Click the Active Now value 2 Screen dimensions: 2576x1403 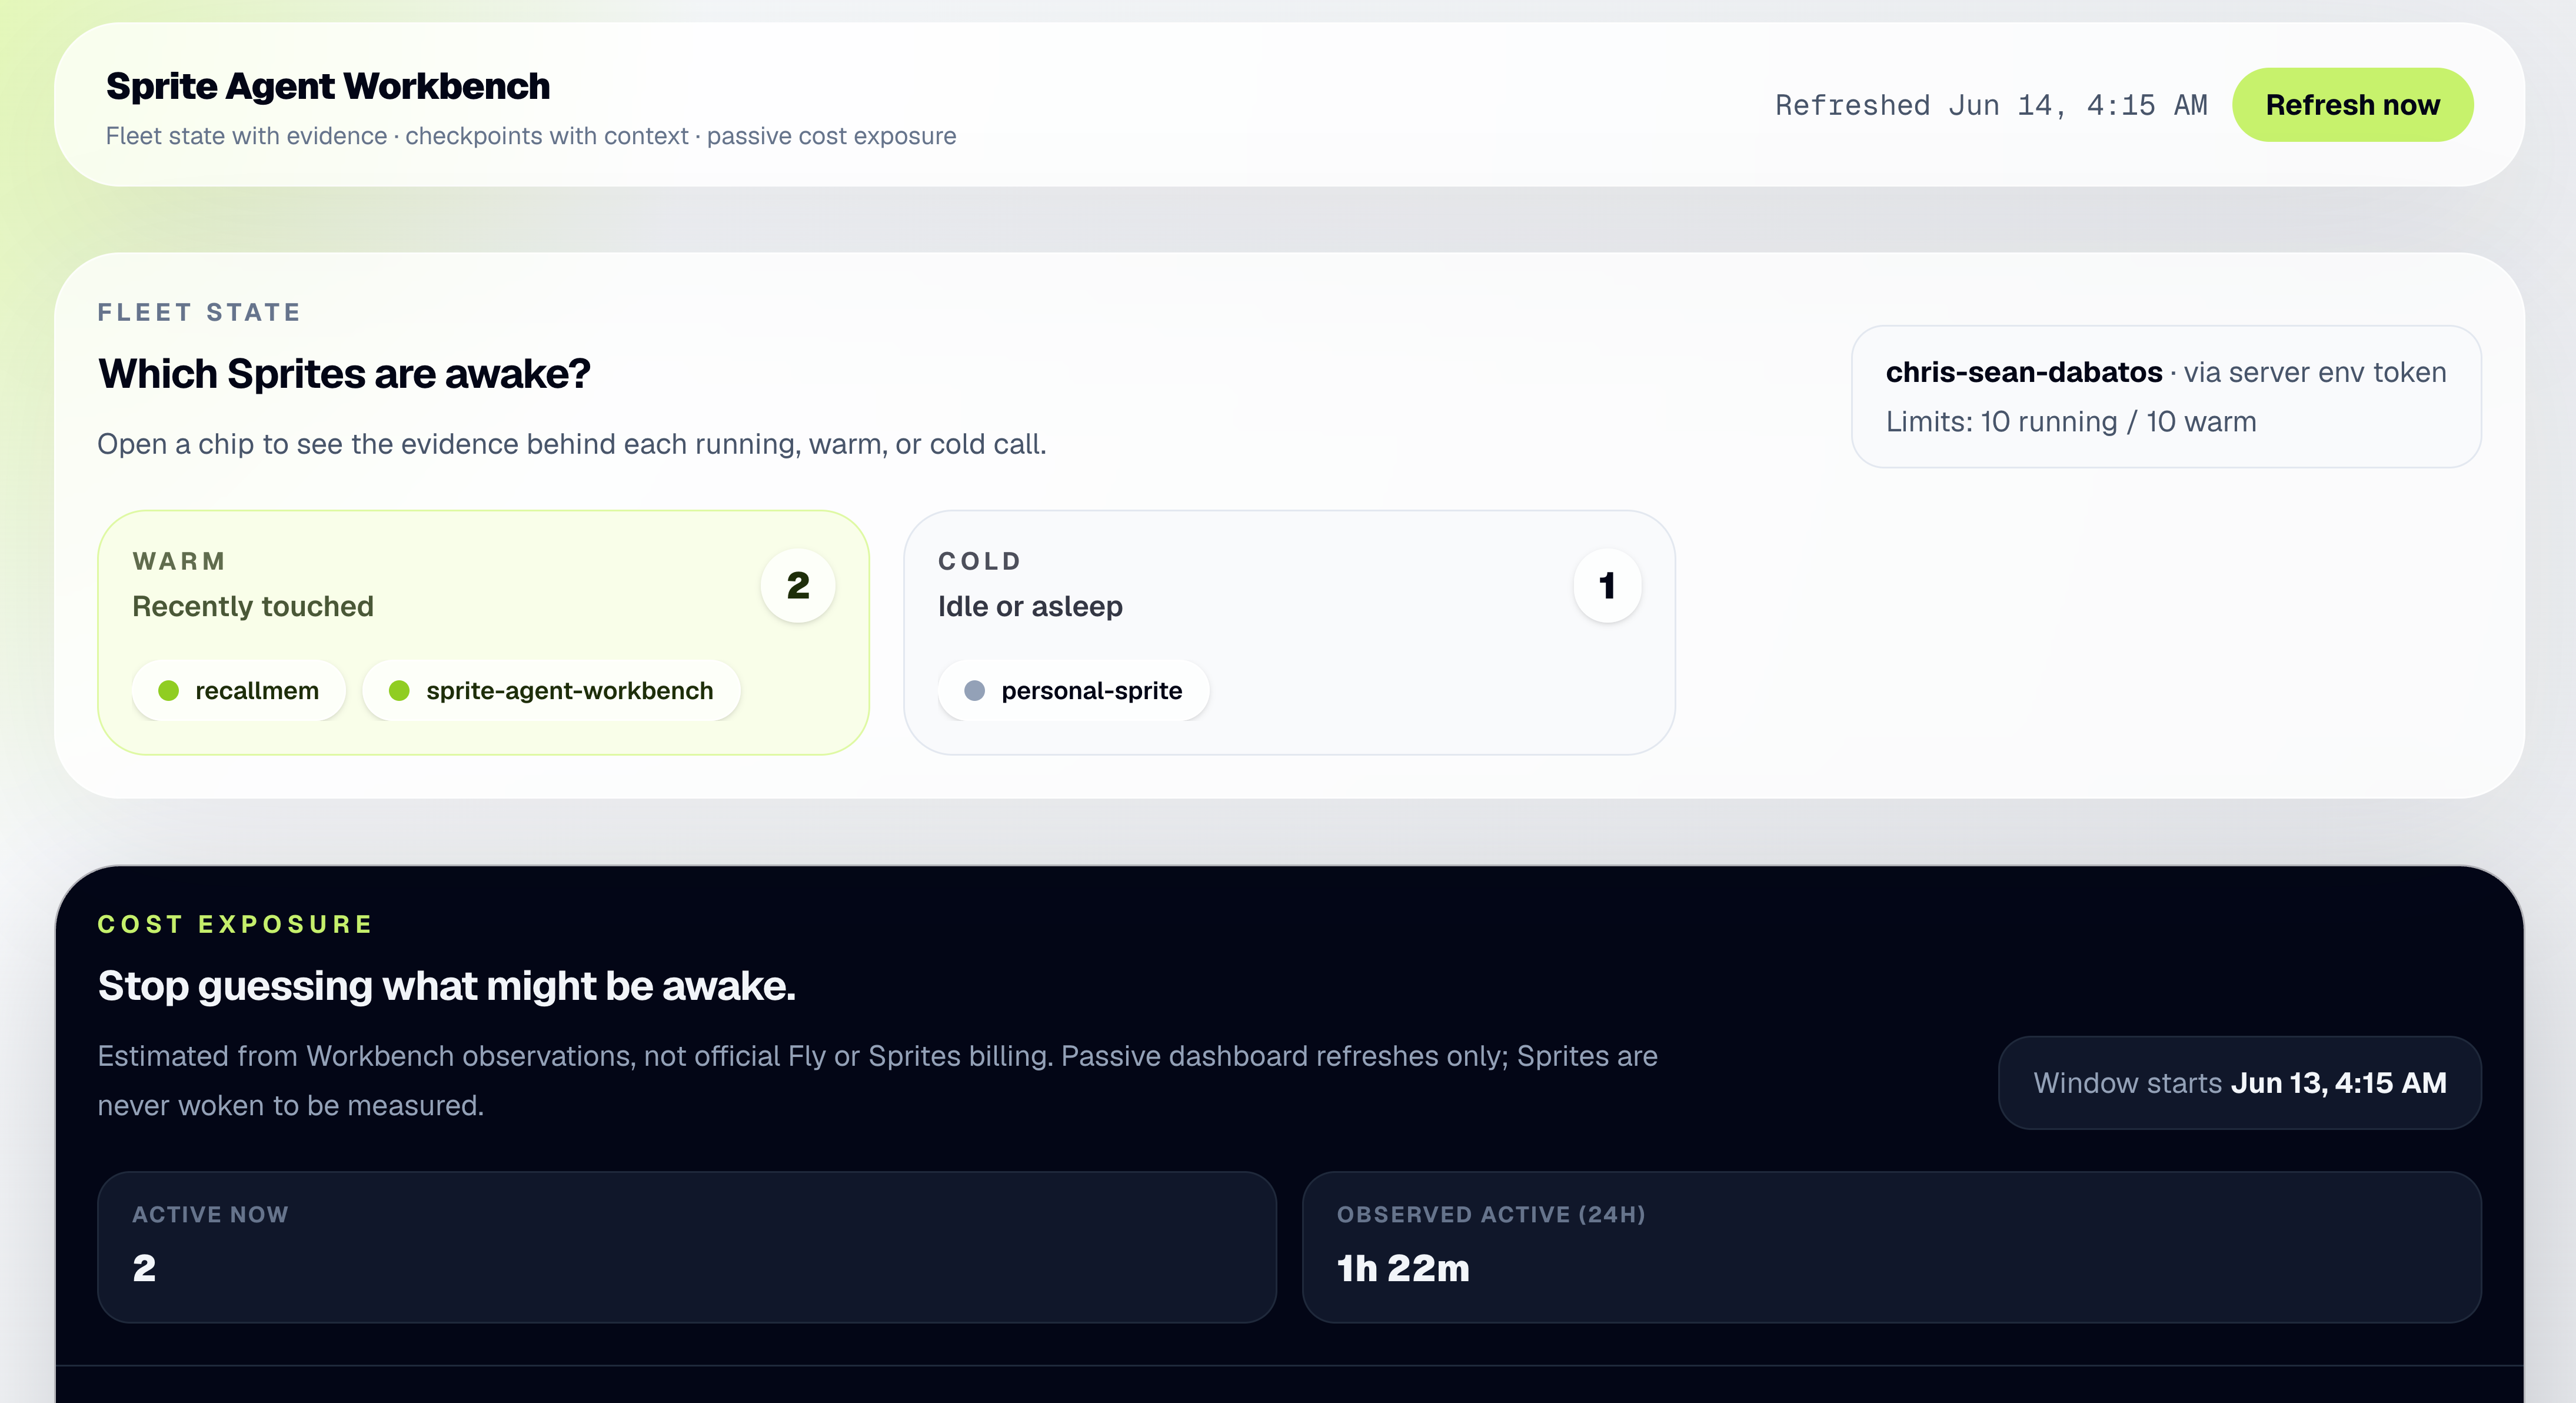coord(145,1269)
